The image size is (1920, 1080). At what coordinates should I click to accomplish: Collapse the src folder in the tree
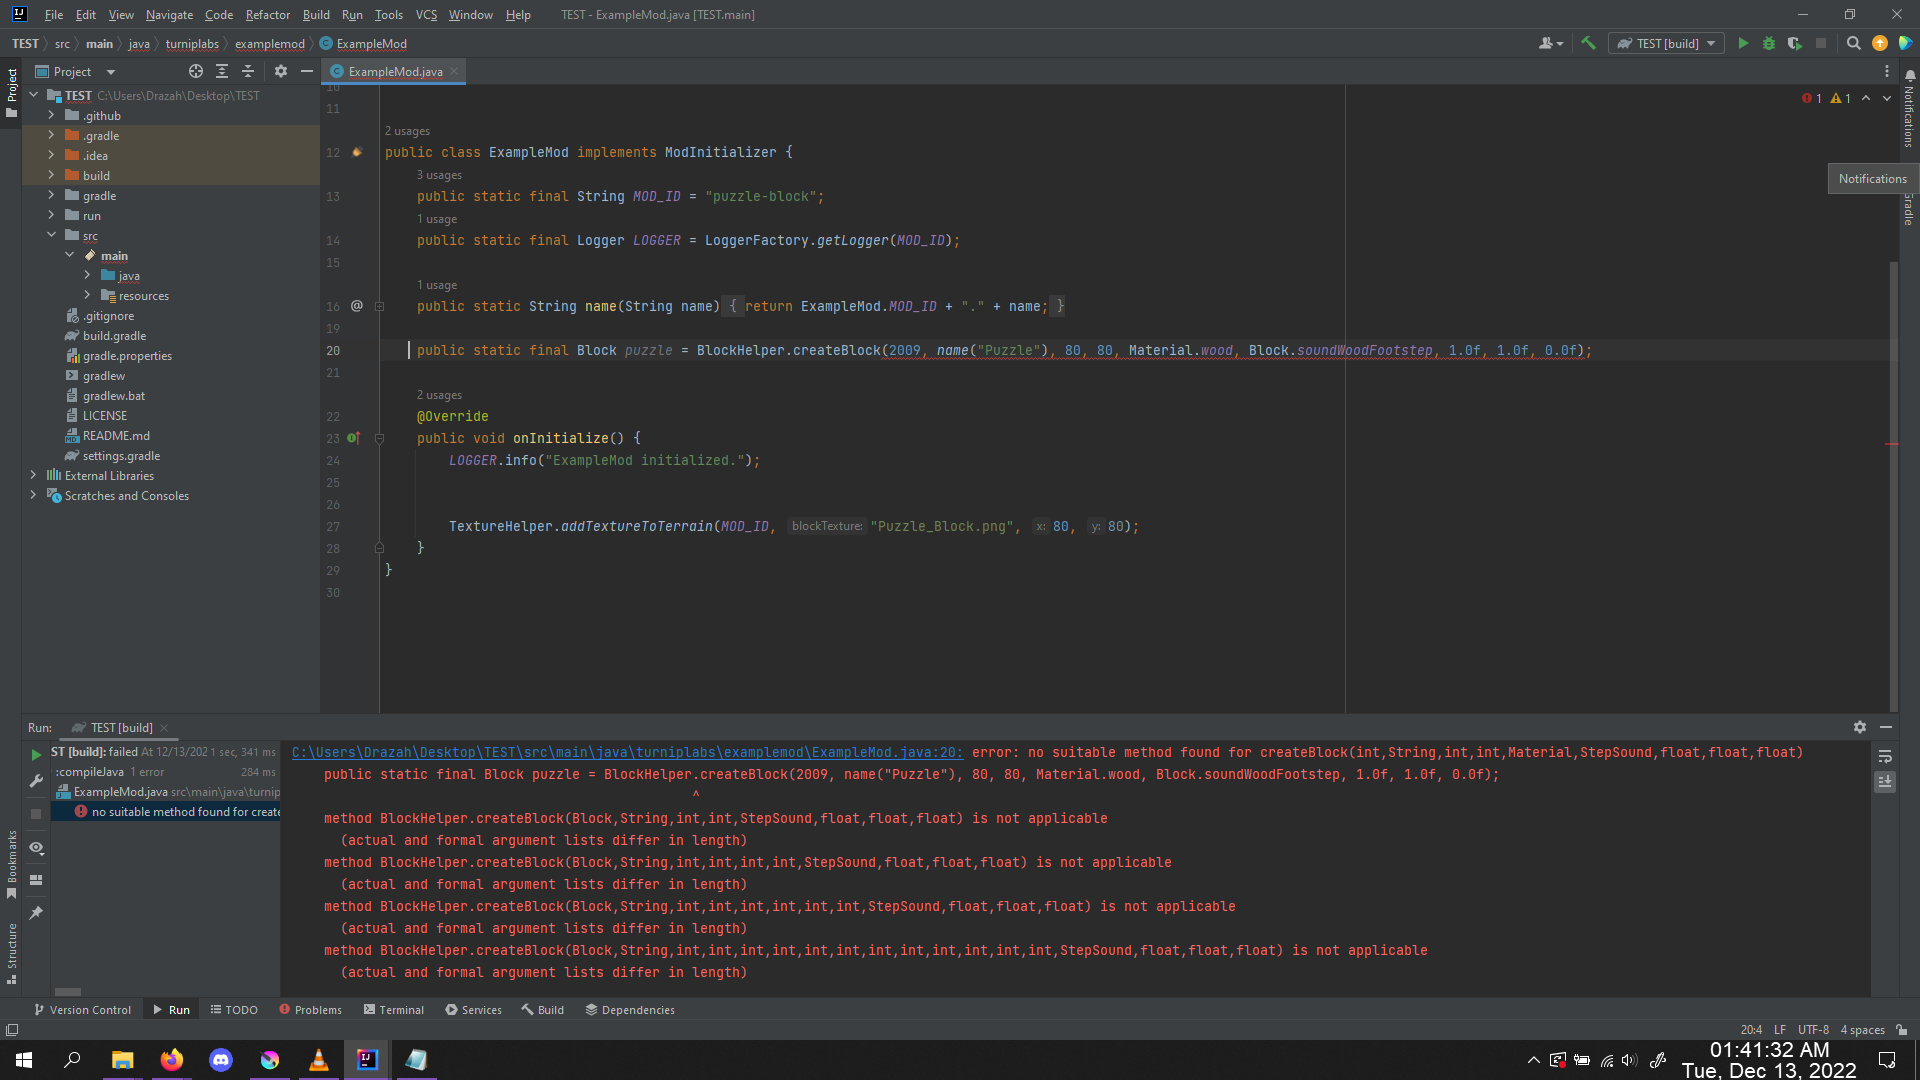pos(52,235)
